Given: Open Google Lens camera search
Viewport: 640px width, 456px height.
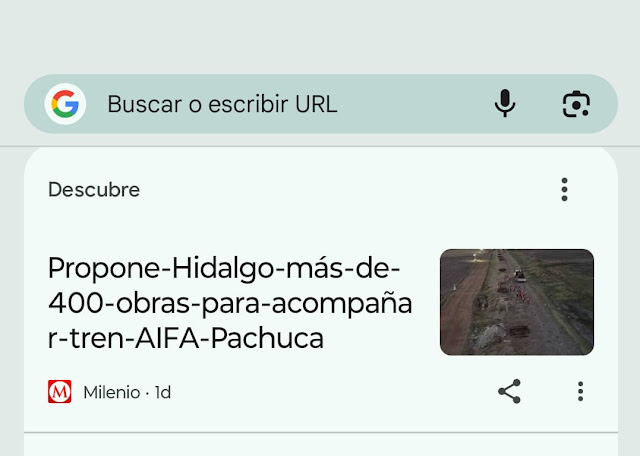Looking at the screenshot, I should [576, 104].
